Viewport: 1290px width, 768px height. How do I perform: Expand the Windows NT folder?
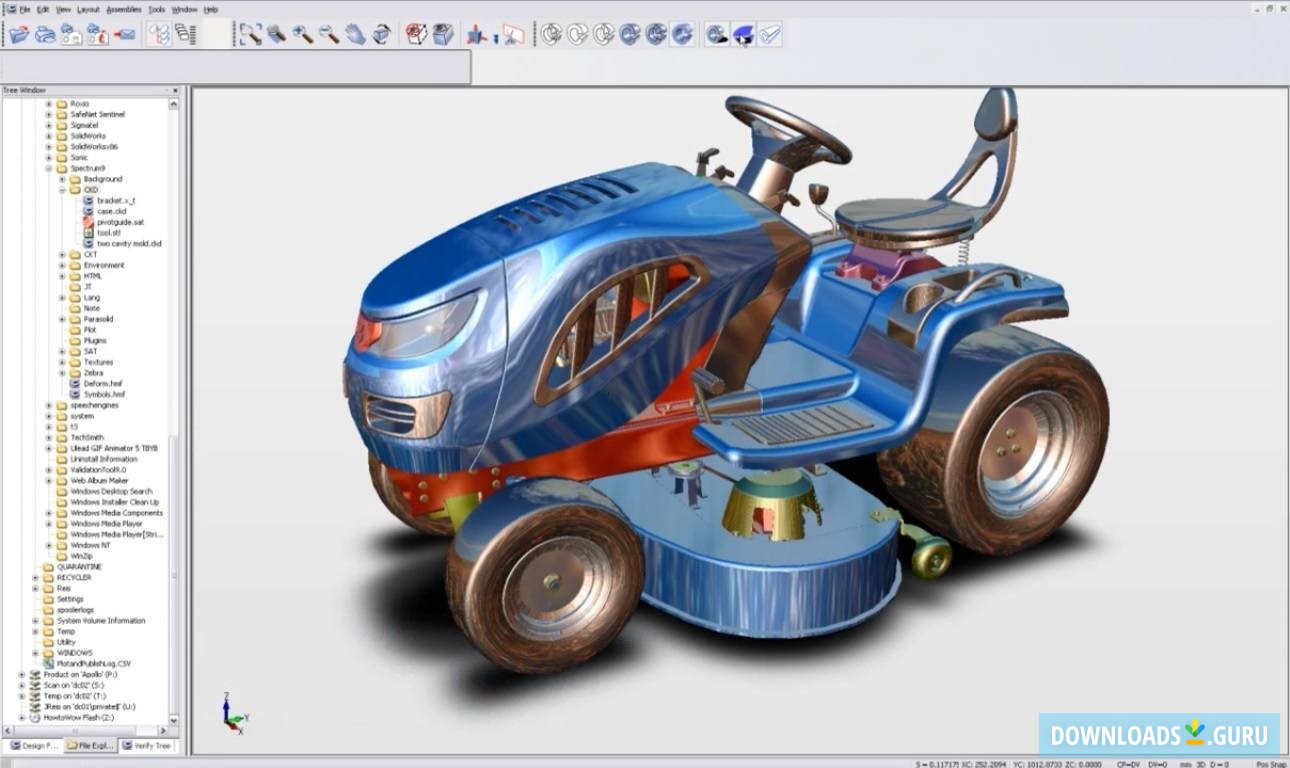49,545
